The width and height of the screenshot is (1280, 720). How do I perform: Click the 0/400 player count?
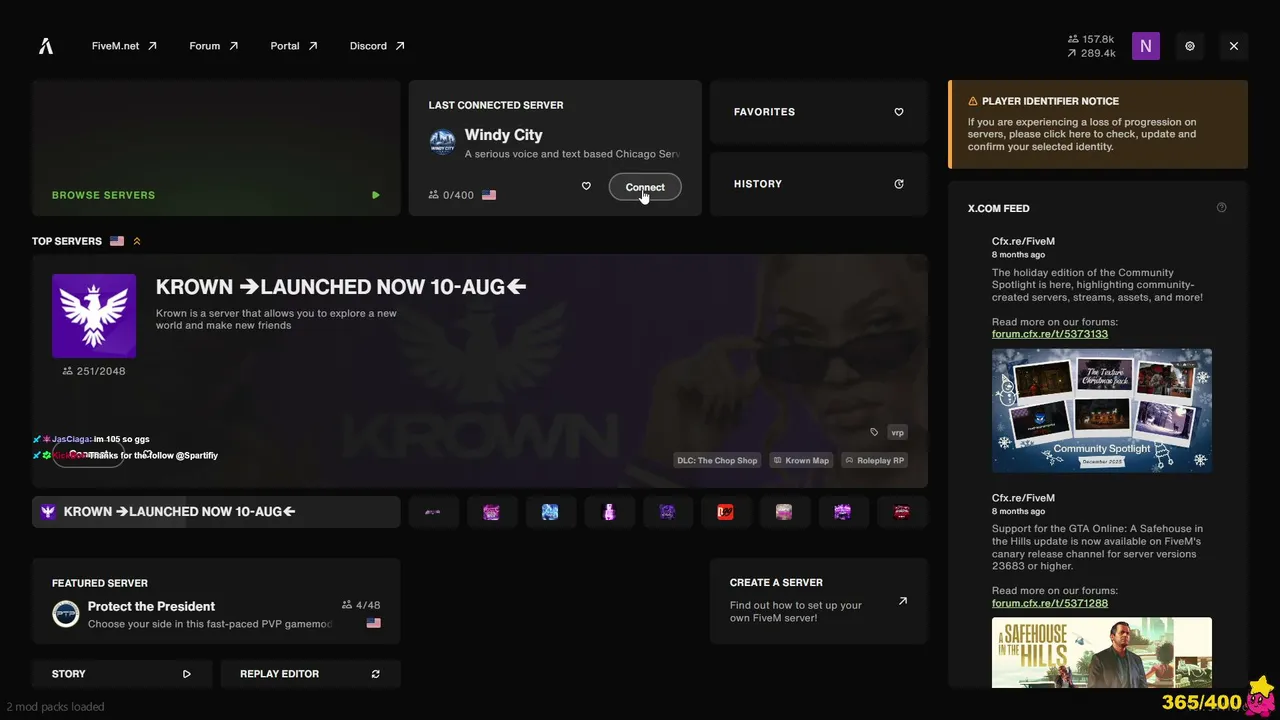451,195
